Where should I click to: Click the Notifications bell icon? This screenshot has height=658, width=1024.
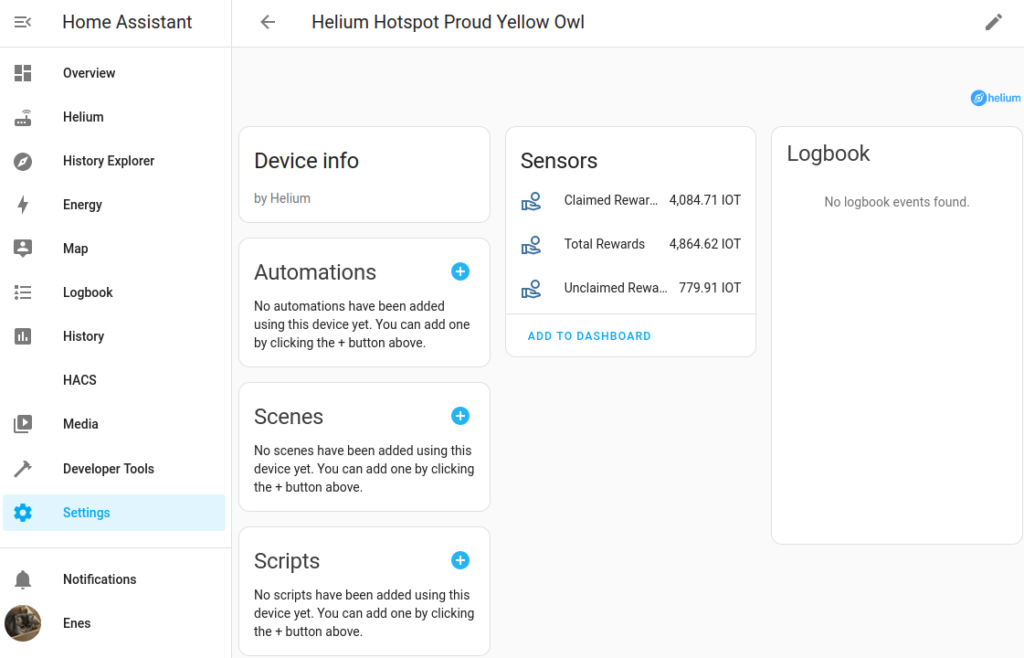point(23,579)
